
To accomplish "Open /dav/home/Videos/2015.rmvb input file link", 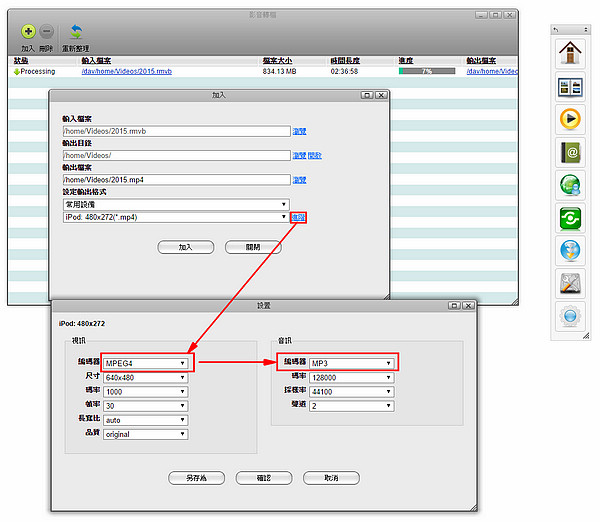I will click(x=127, y=72).
